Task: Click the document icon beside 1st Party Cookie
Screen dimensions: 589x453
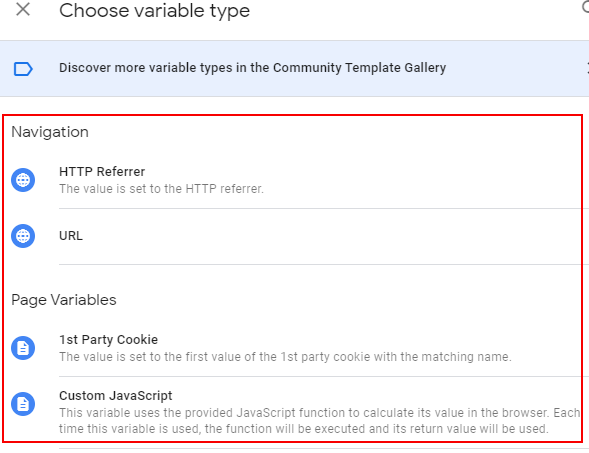Action: [x=23, y=348]
